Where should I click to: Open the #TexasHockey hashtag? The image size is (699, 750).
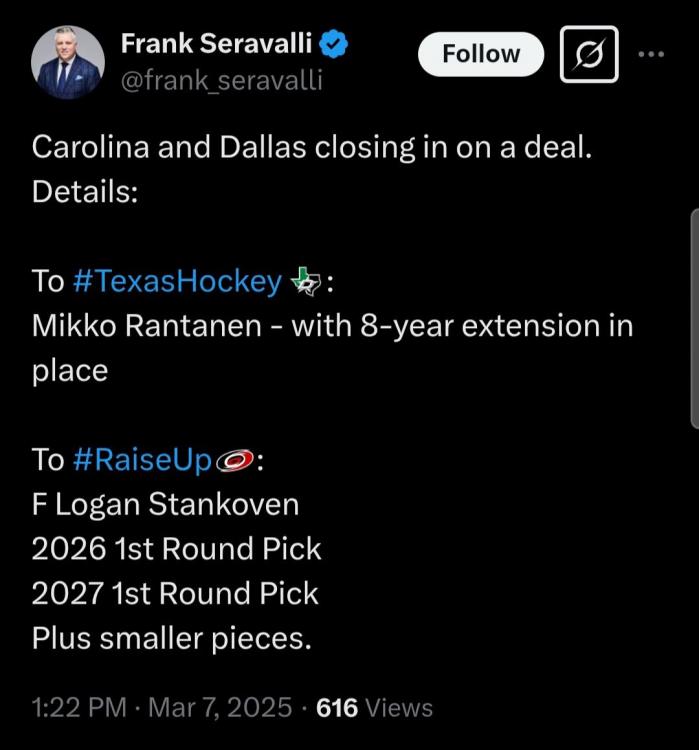178,283
